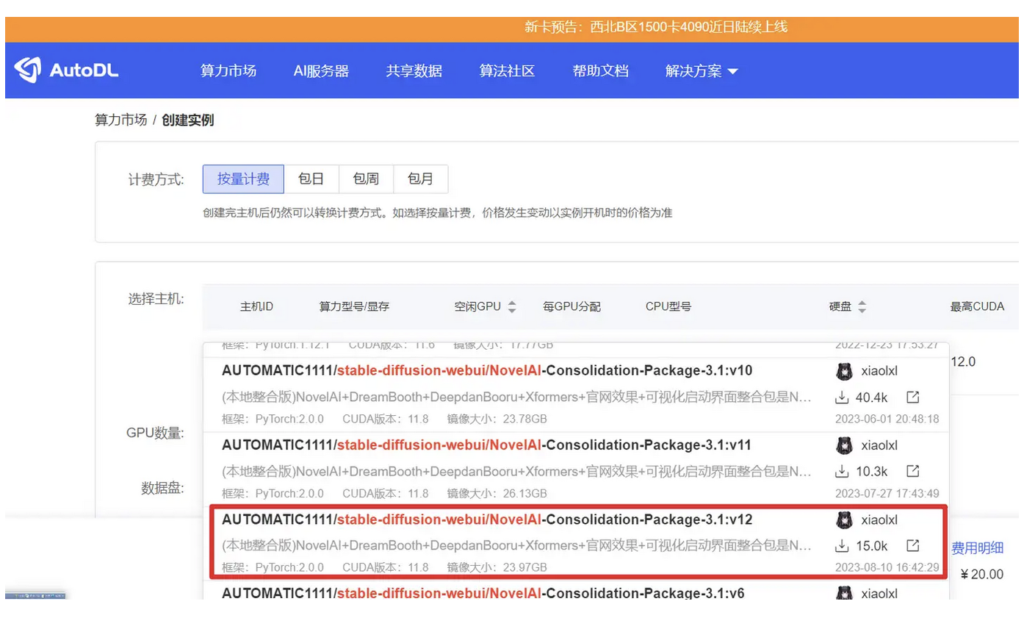The height and width of the screenshot is (626, 1024).
Task: Open 算法社区 in the navigation bar
Action: click(x=507, y=71)
